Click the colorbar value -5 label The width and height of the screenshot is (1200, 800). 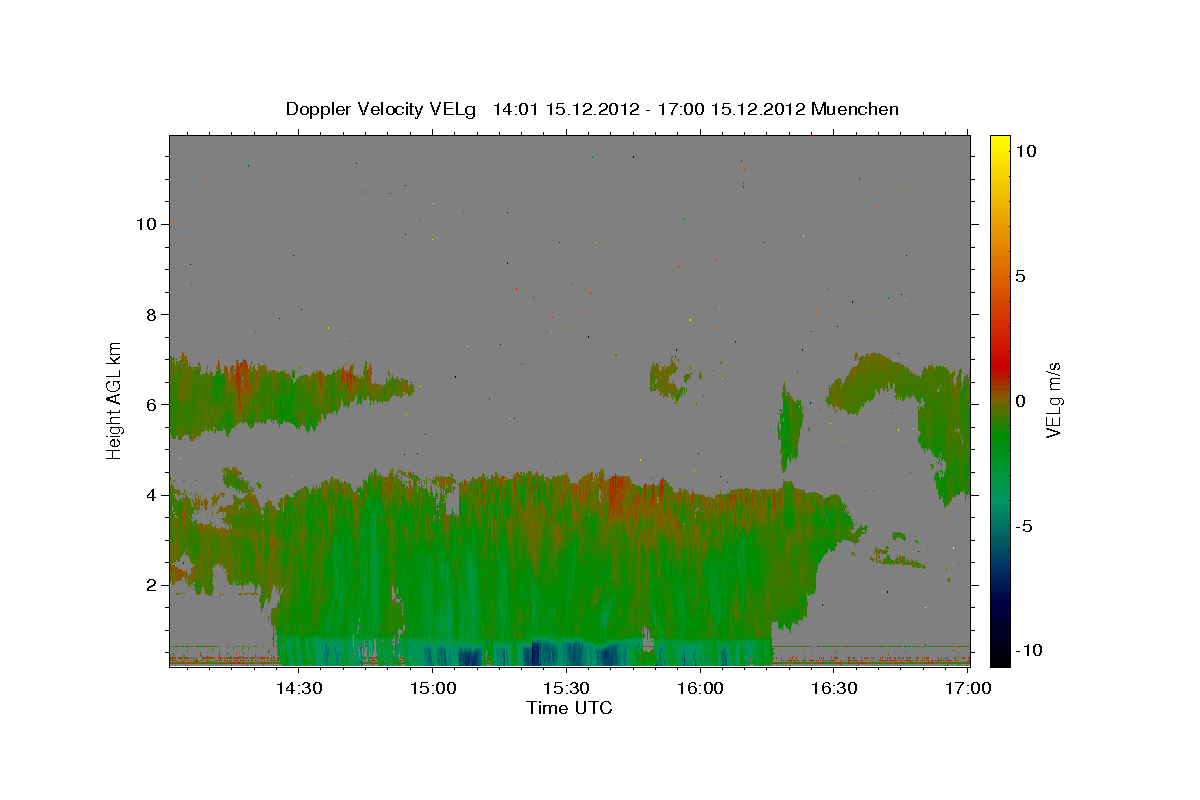[1023, 526]
